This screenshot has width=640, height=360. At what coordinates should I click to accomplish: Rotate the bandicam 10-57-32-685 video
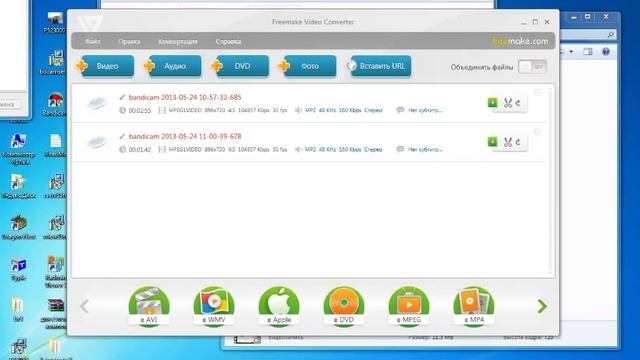pos(518,103)
